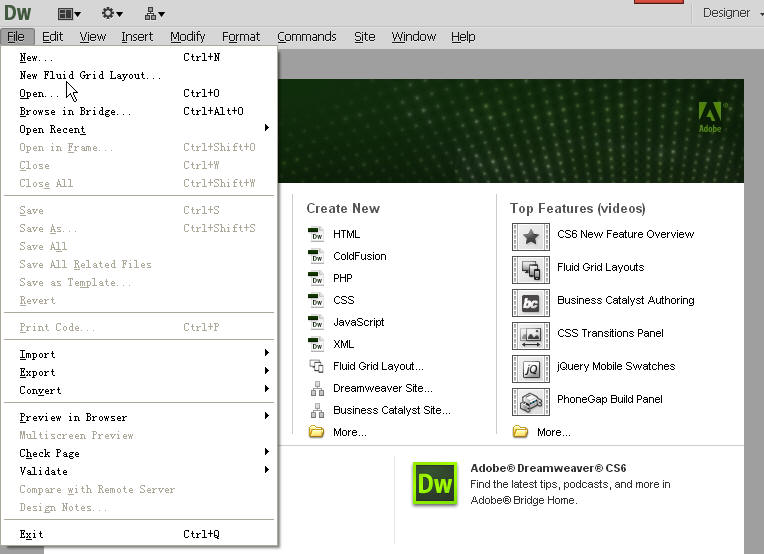Click the CSS file icon under Create New
This screenshot has height=554, width=764.
(x=316, y=300)
